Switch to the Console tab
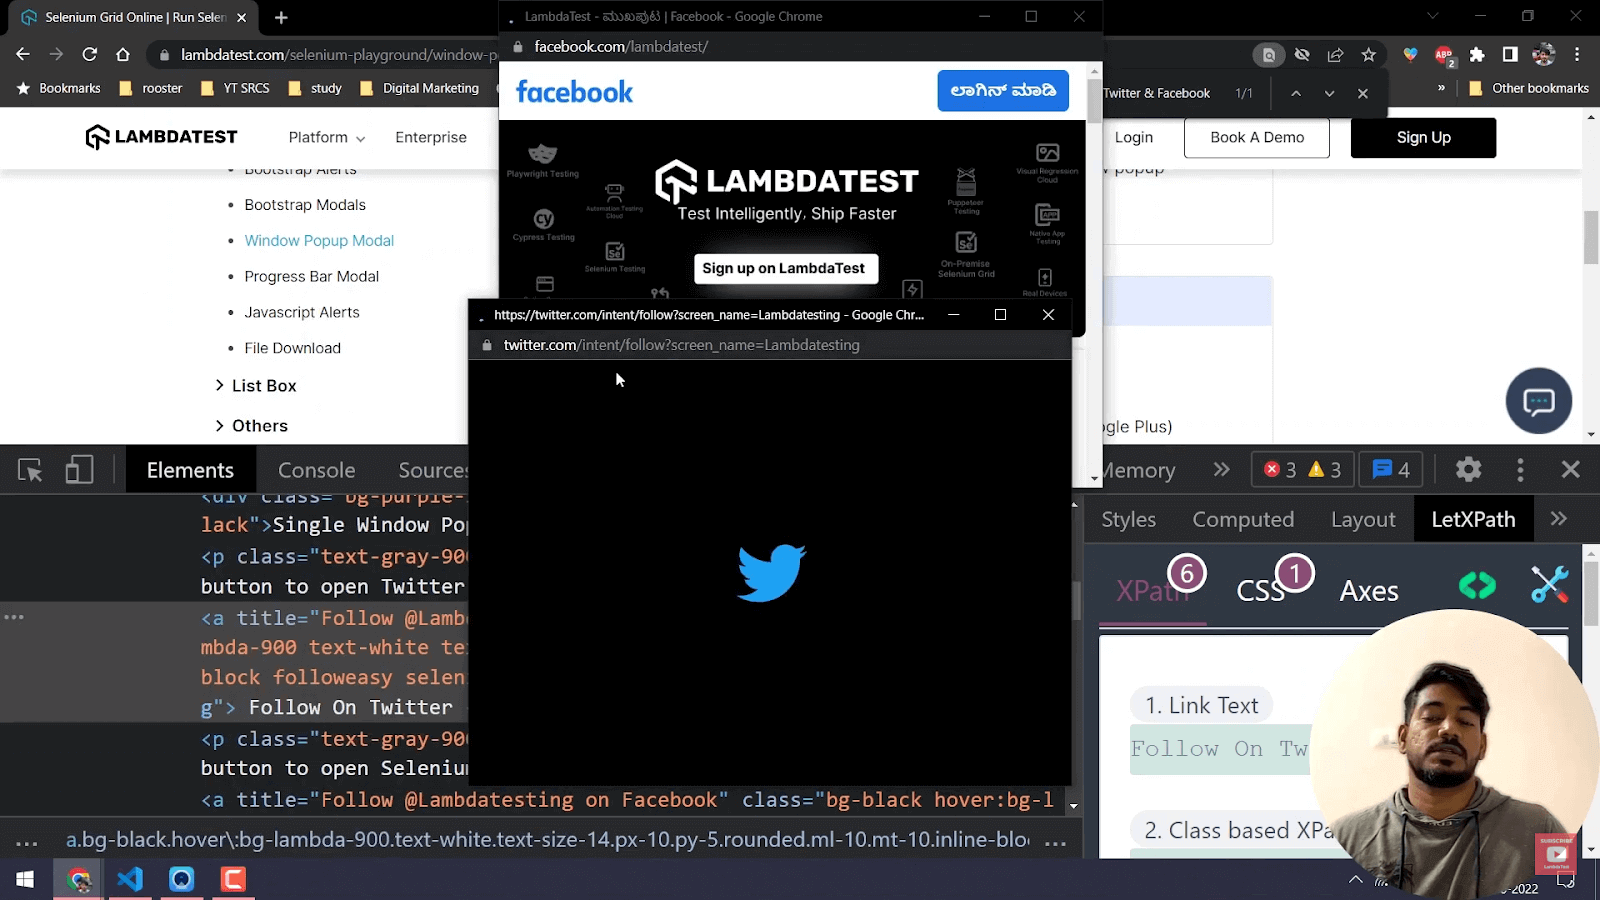1600x900 pixels. 316,469
